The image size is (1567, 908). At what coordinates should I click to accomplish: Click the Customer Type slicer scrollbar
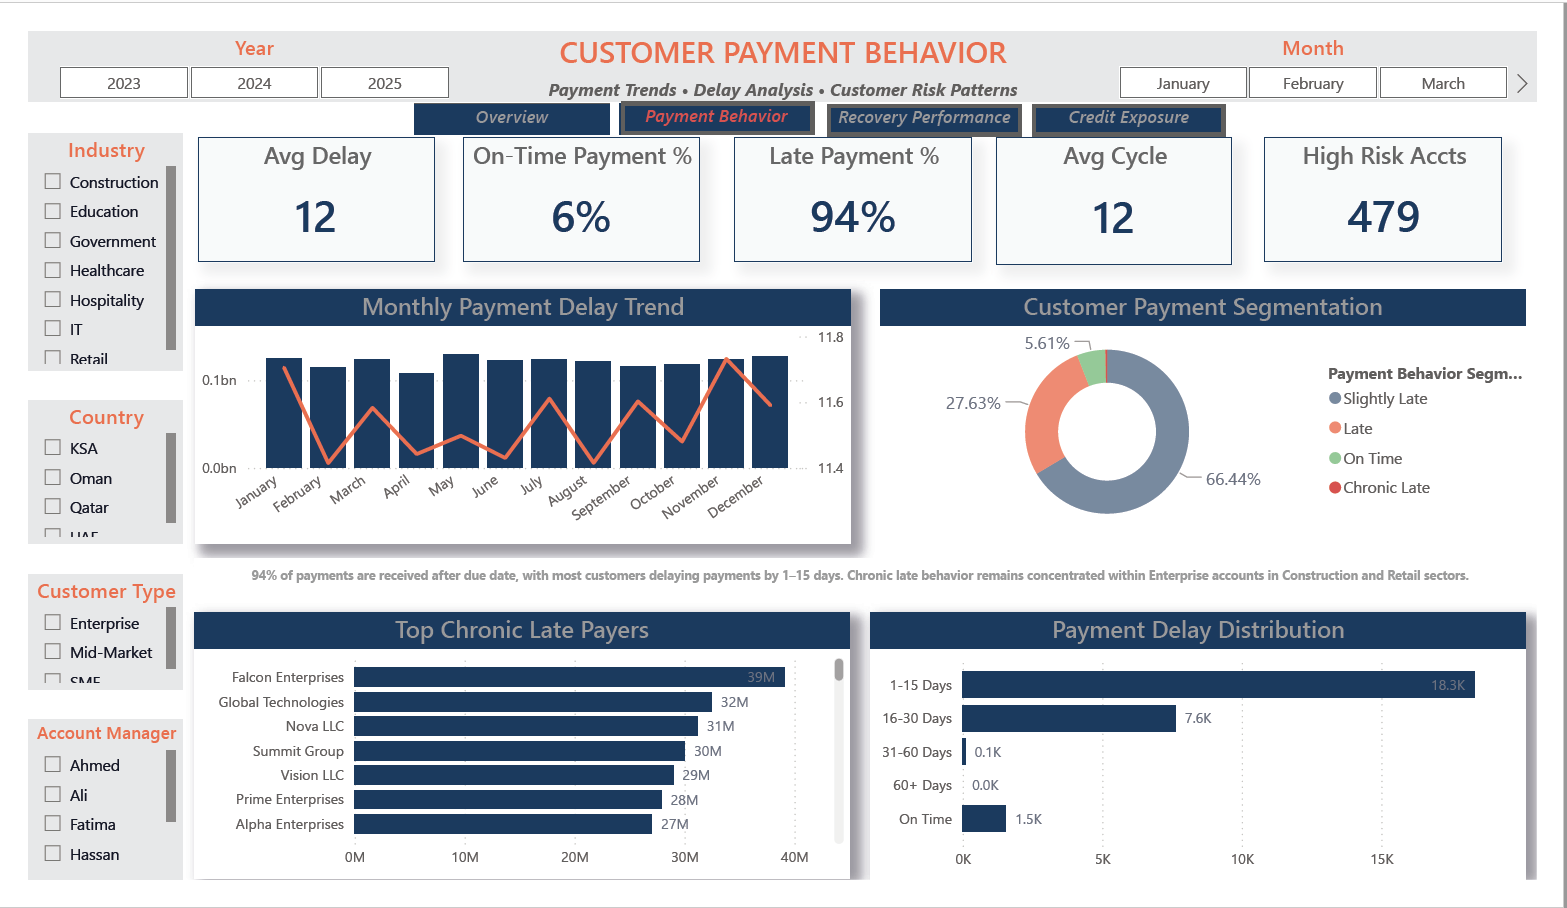[x=171, y=638]
